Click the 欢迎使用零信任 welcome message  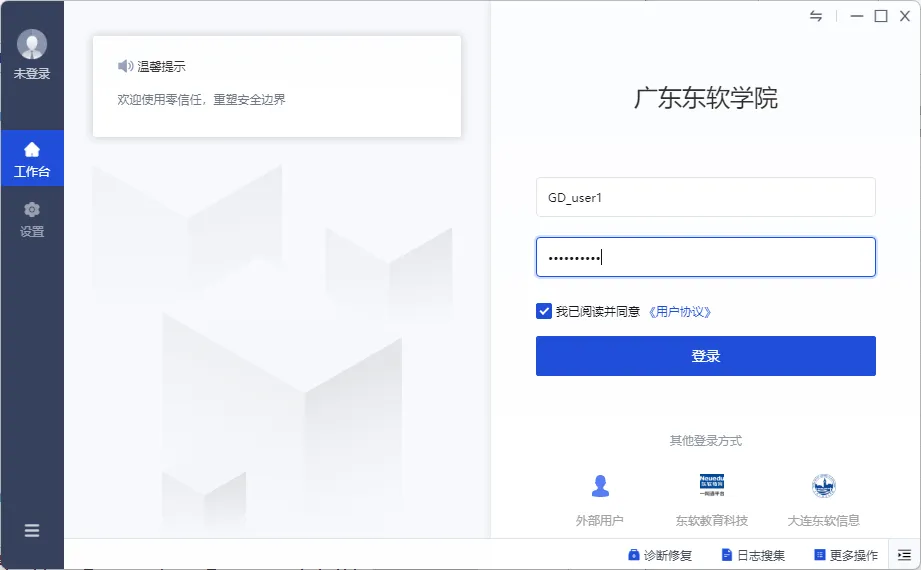click(201, 100)
